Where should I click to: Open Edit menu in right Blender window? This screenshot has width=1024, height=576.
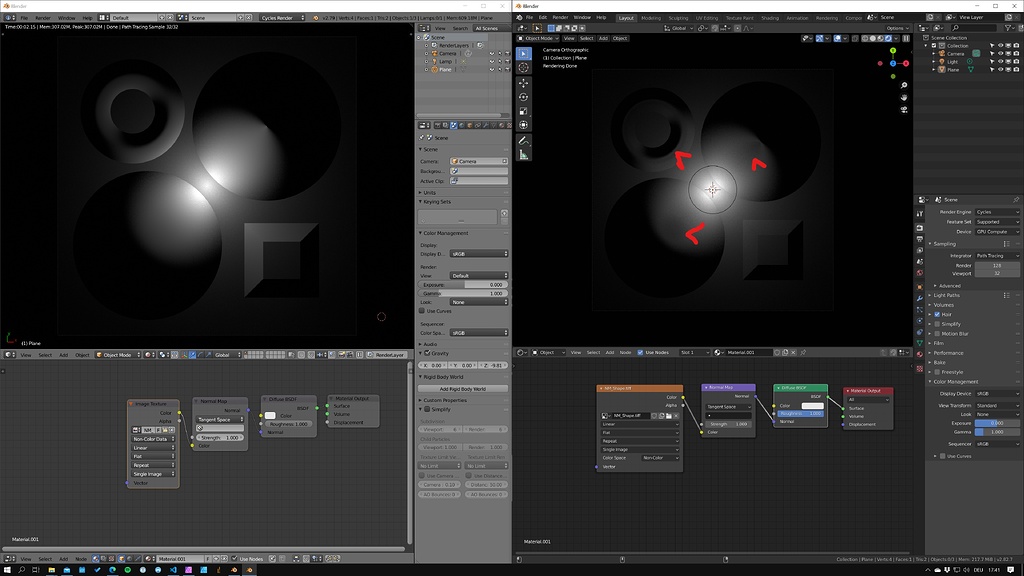543,18
